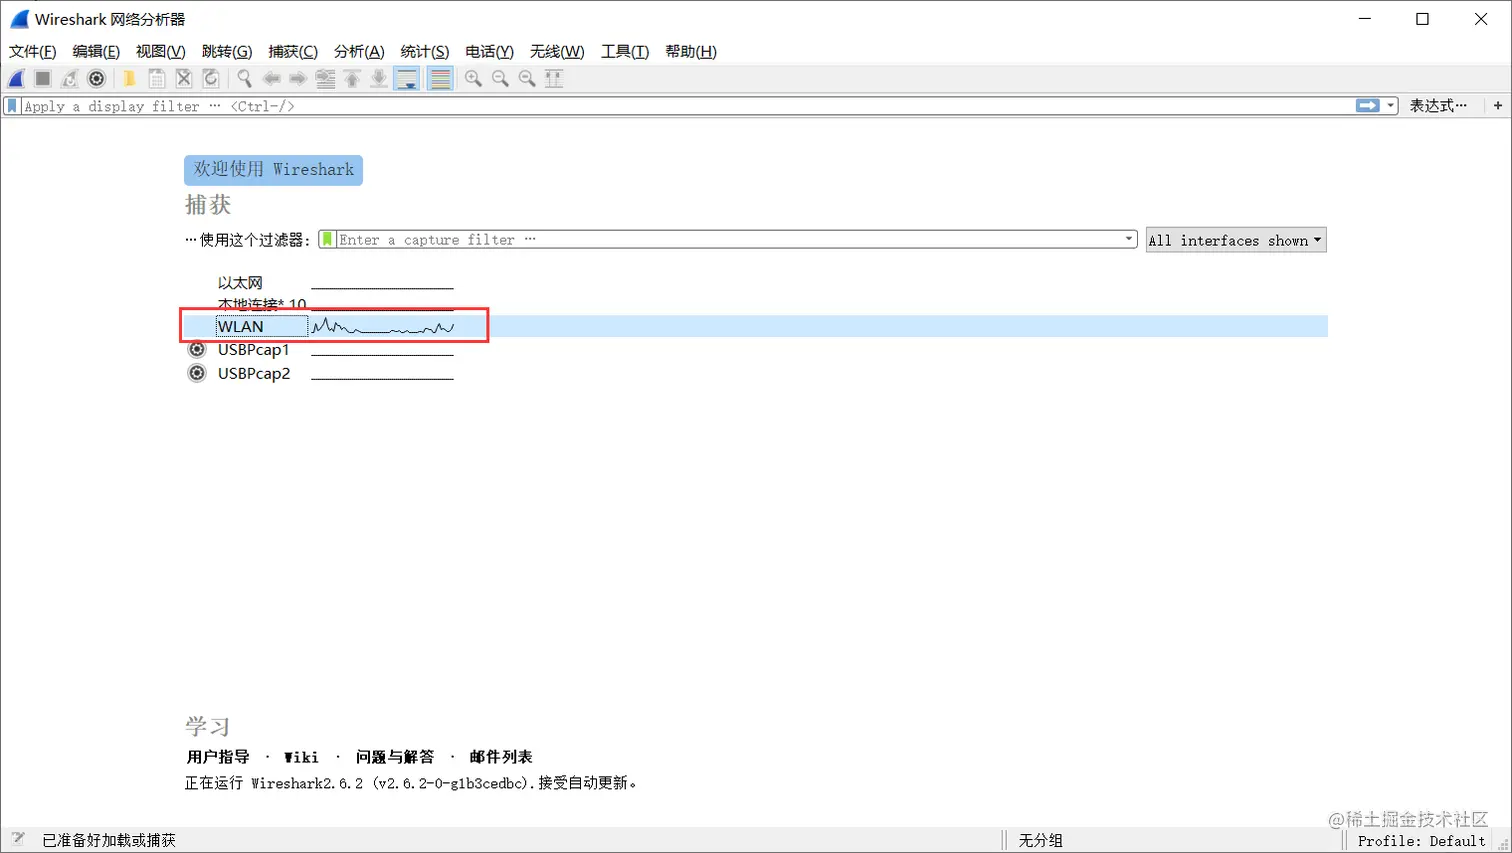Go back to previous packet arrow
Viewport: 1512px width, 853px height.
(x=271, y=79)
